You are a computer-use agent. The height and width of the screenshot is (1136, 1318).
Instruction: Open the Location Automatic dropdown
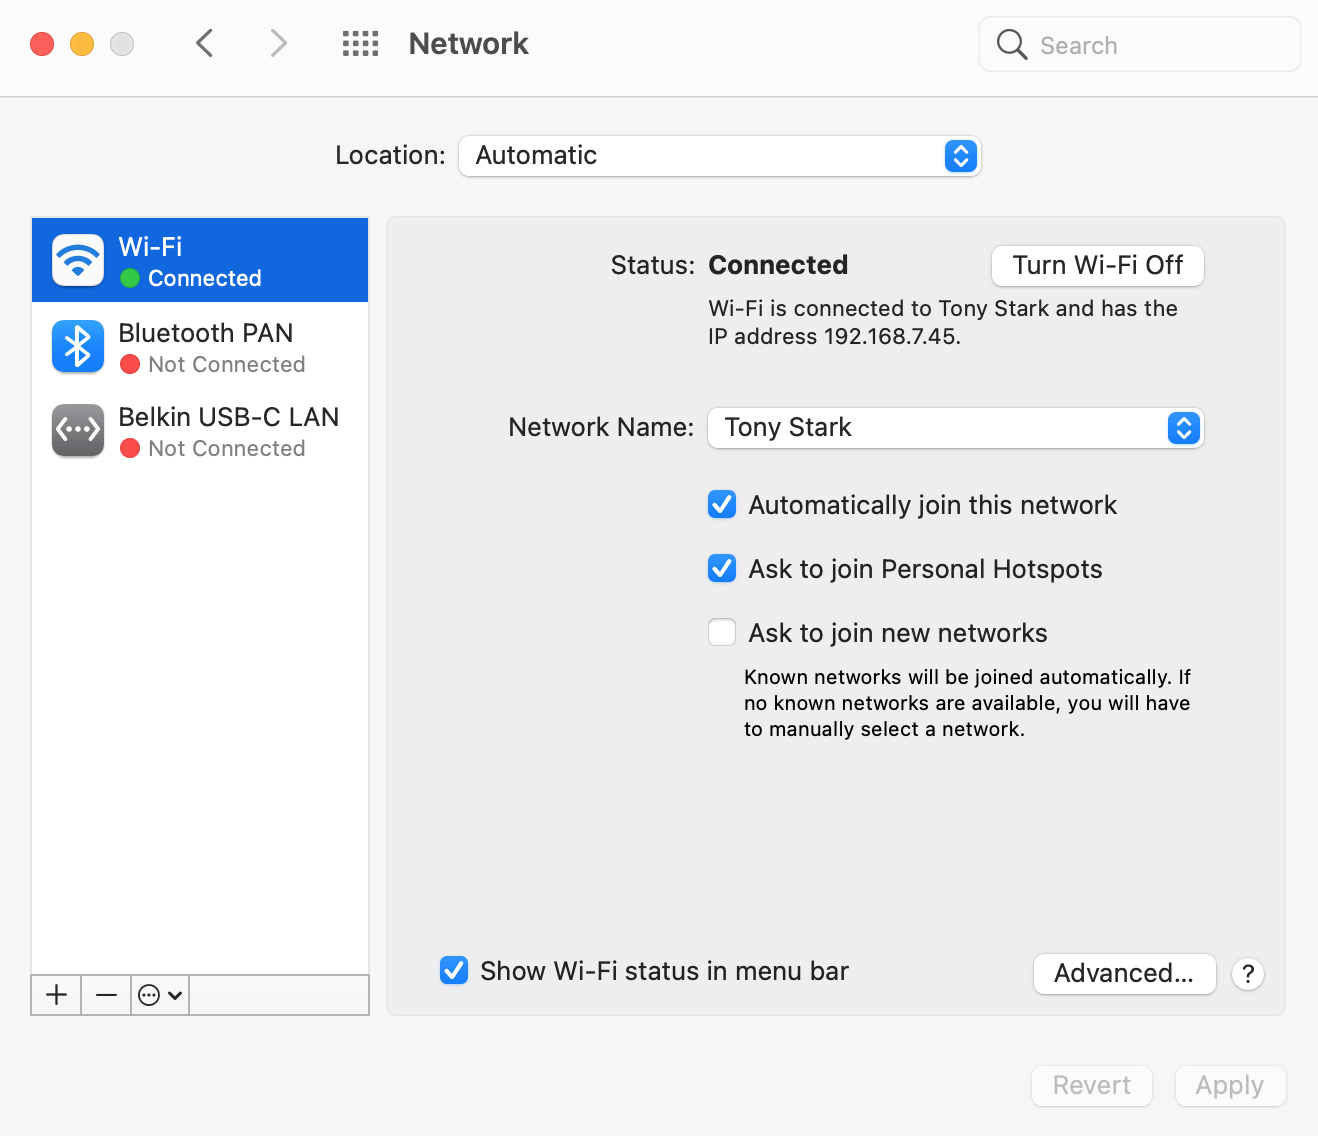[x=720, y=156]
